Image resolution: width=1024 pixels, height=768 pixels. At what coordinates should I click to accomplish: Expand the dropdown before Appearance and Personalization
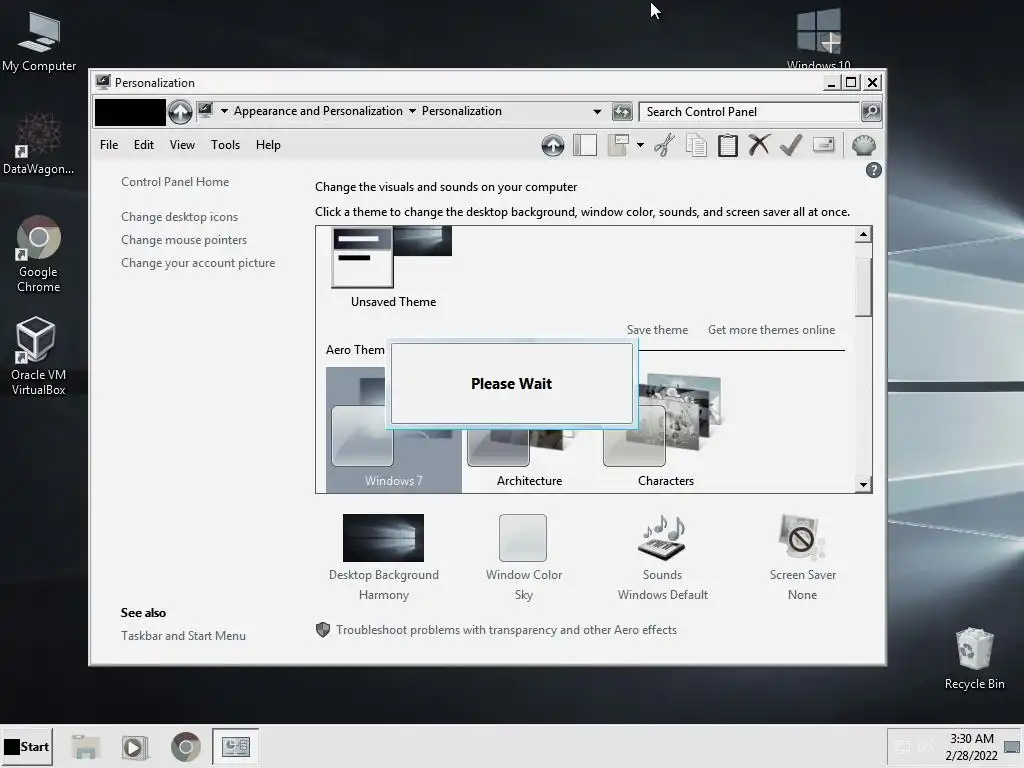[224, 111]
